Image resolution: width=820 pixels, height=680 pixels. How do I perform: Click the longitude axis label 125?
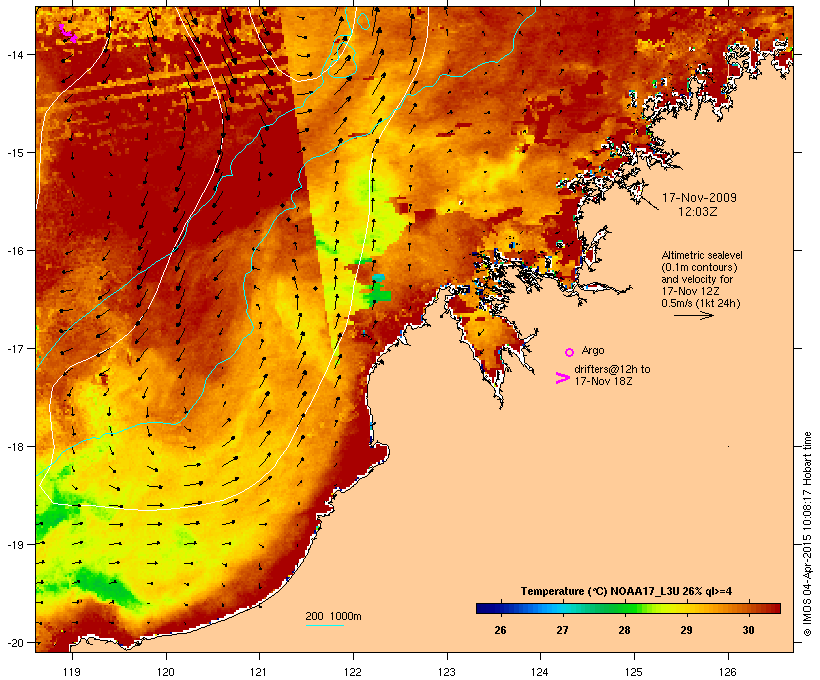coord(634,672)
